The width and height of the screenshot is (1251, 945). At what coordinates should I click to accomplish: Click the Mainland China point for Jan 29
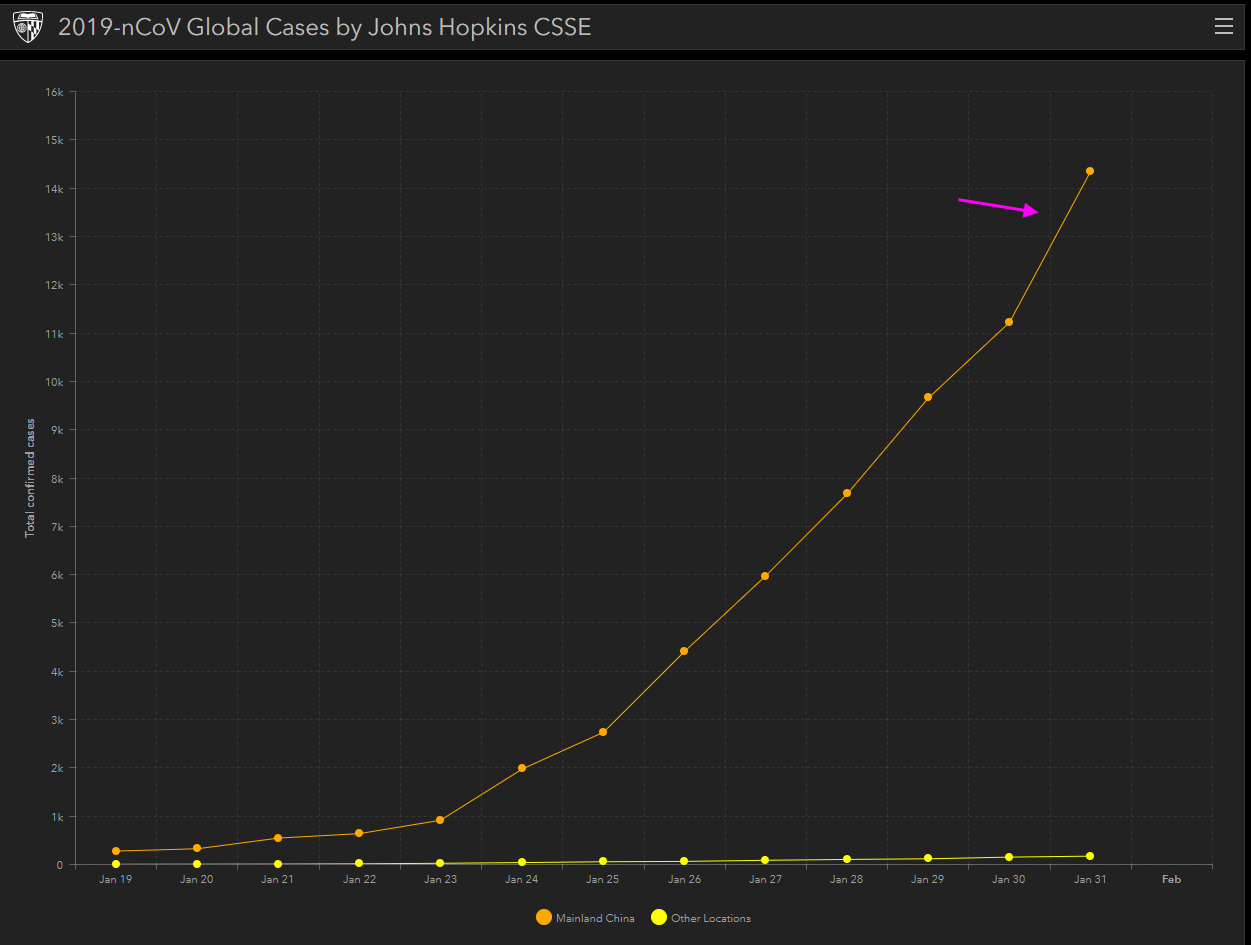pos(928,397)
